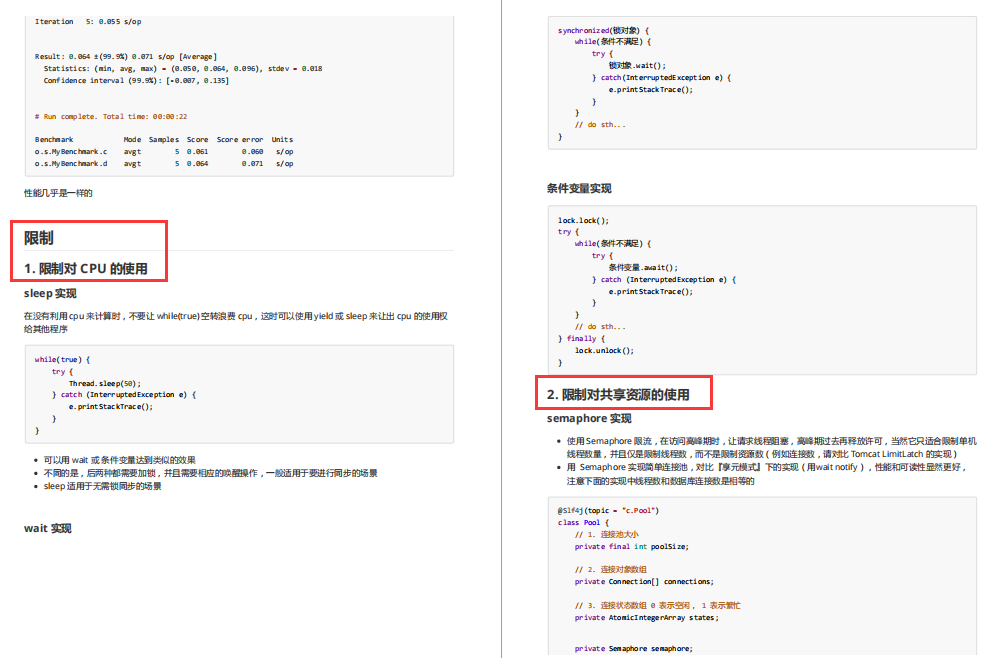The height and width of the screenshot is (658, 995).
Task: Click the bullet starting "使用 Semaphore 限流"
Action: tap(771, 447)
